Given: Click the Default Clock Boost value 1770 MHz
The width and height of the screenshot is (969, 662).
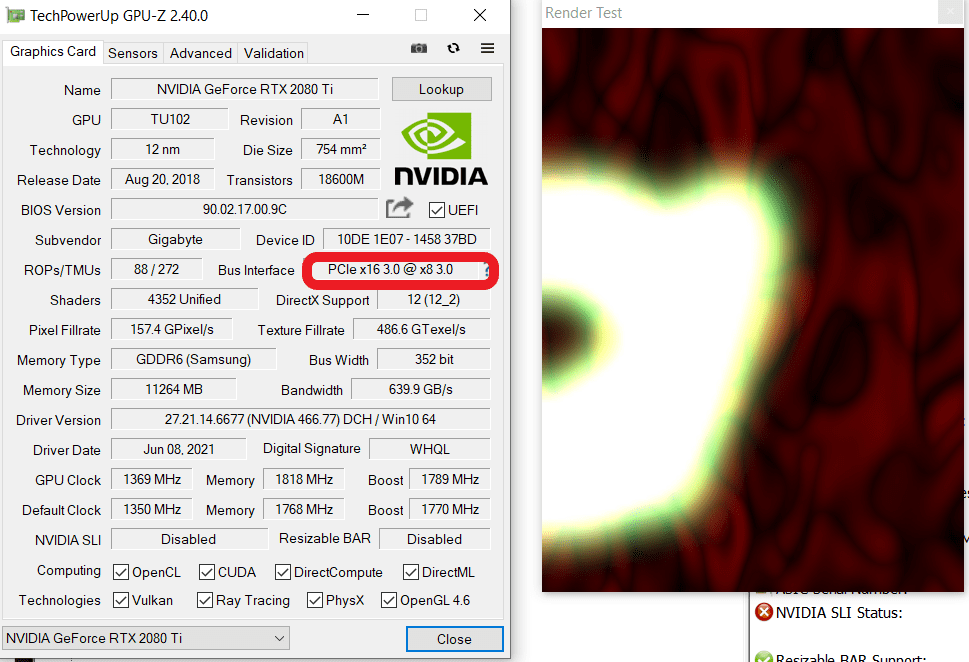Looking at the screenshot, I should click(450, 509).
